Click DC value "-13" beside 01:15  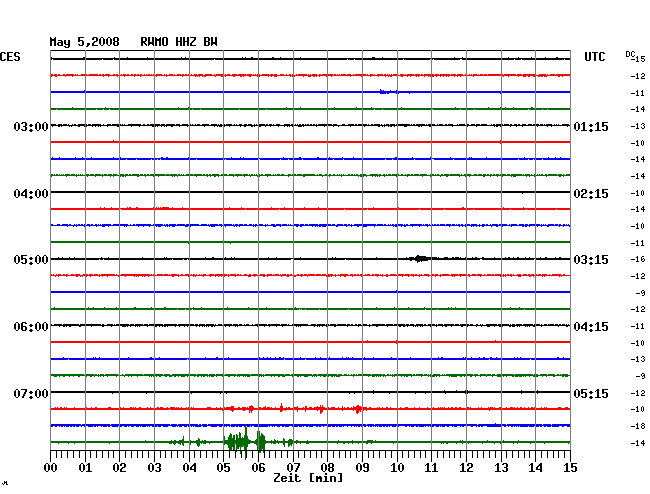pyautogui.click(x=638, y=126)
